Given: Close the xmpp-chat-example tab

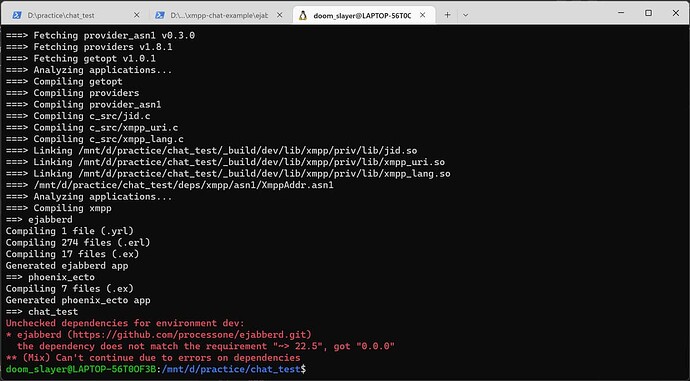Looking at the screenshot, I should pyautogui.click(x=279, y=15).
